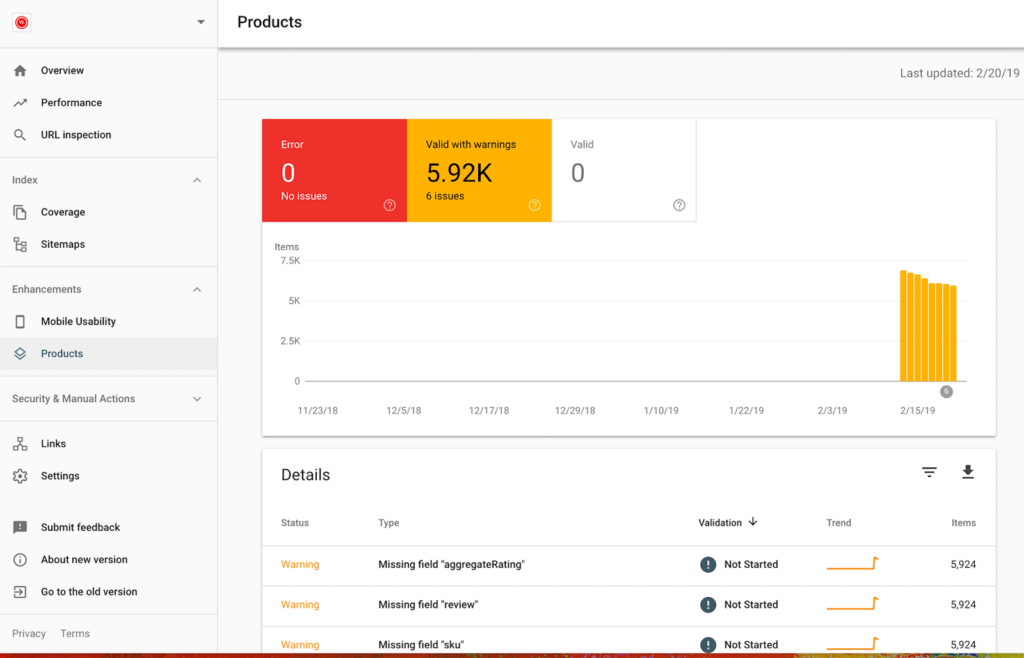Screen dimensions: 1024x658
Task: Toggle the red Error status card
Action: point(334,170)
